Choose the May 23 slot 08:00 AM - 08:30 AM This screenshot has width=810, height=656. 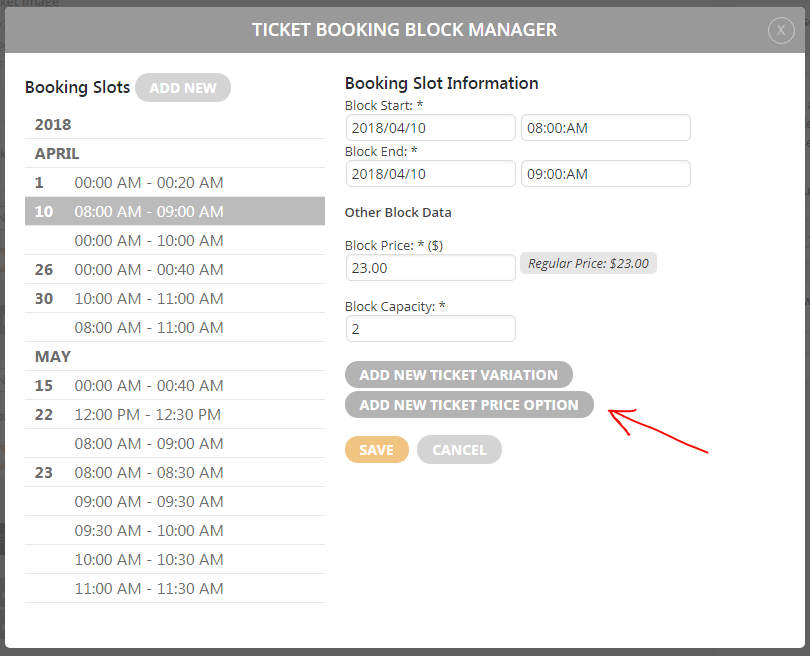coord(175,472)
